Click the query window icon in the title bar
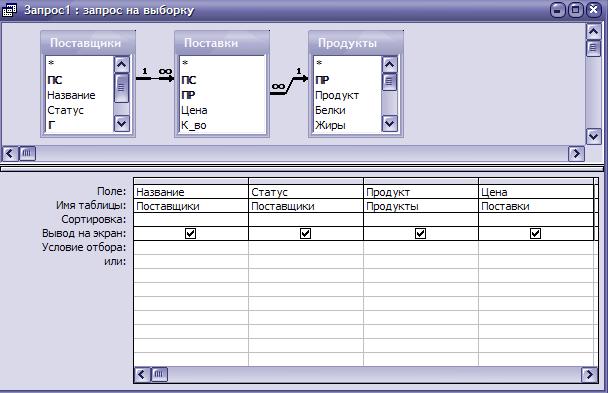Screen dimensions: 608x393 click(x=9, y=10)
